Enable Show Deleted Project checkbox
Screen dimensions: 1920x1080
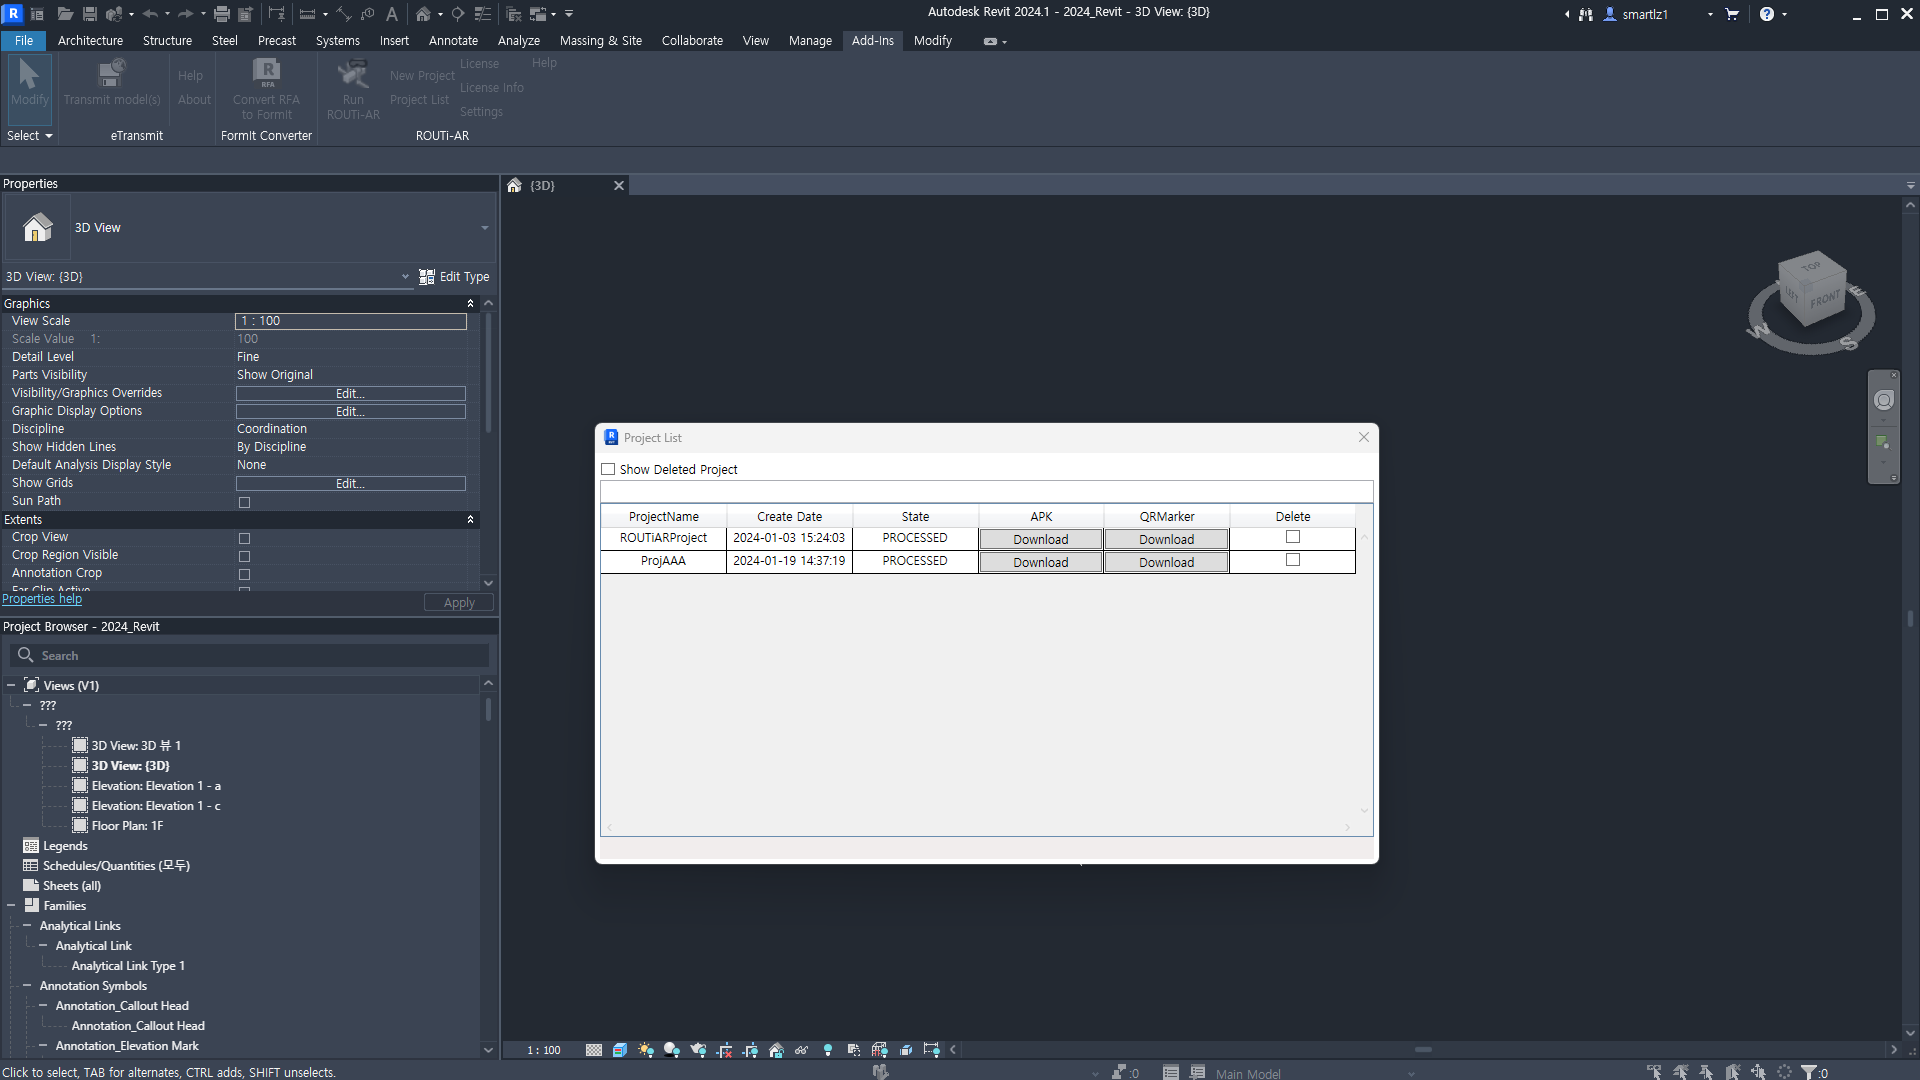pyautogui.click(x=608, y=469)
